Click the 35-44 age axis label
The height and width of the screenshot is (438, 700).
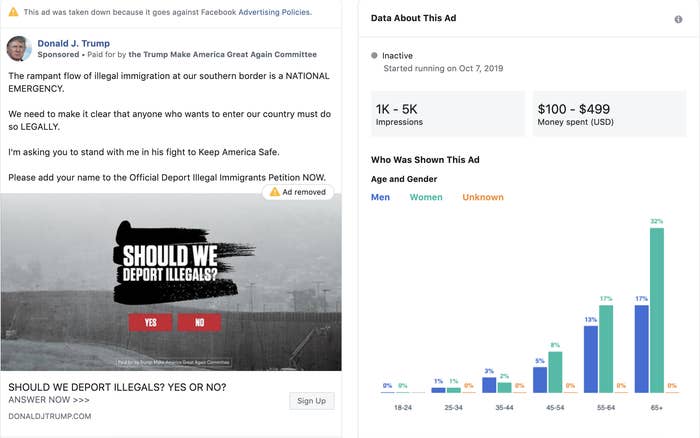pyautogui.click(x=504, y=408)
